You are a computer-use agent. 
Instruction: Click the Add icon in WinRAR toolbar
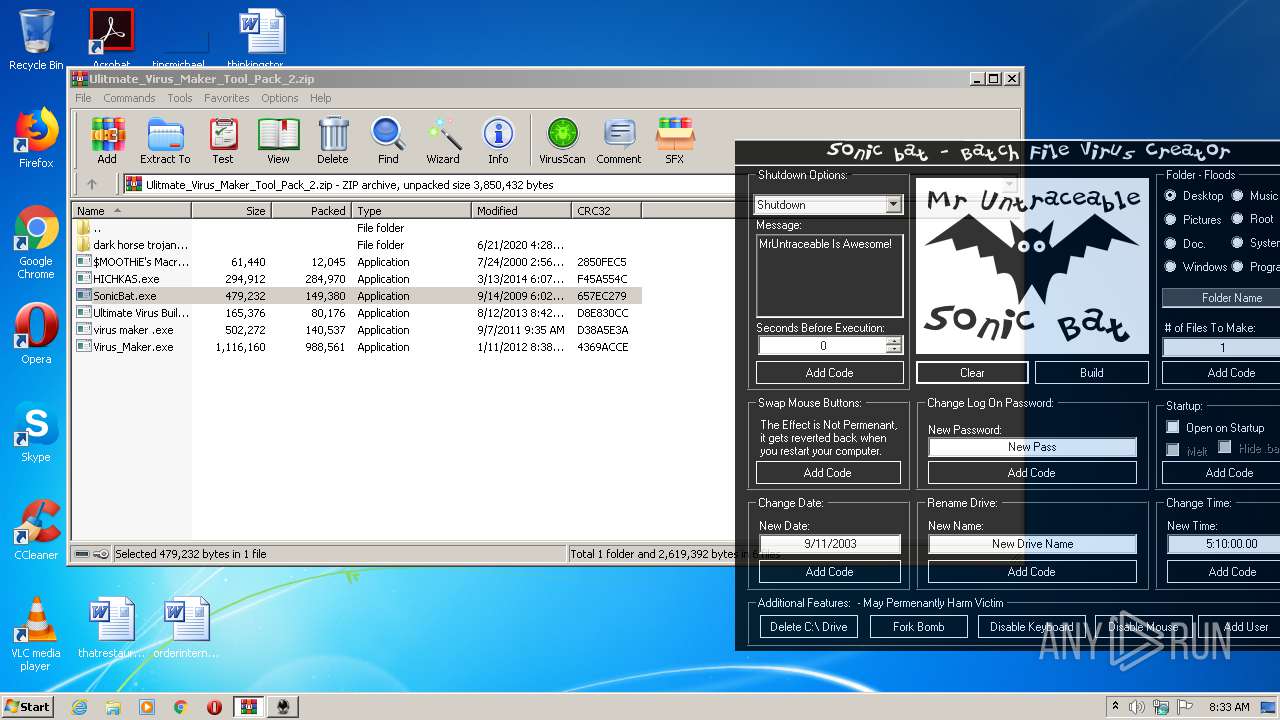(x=107, y=141)
